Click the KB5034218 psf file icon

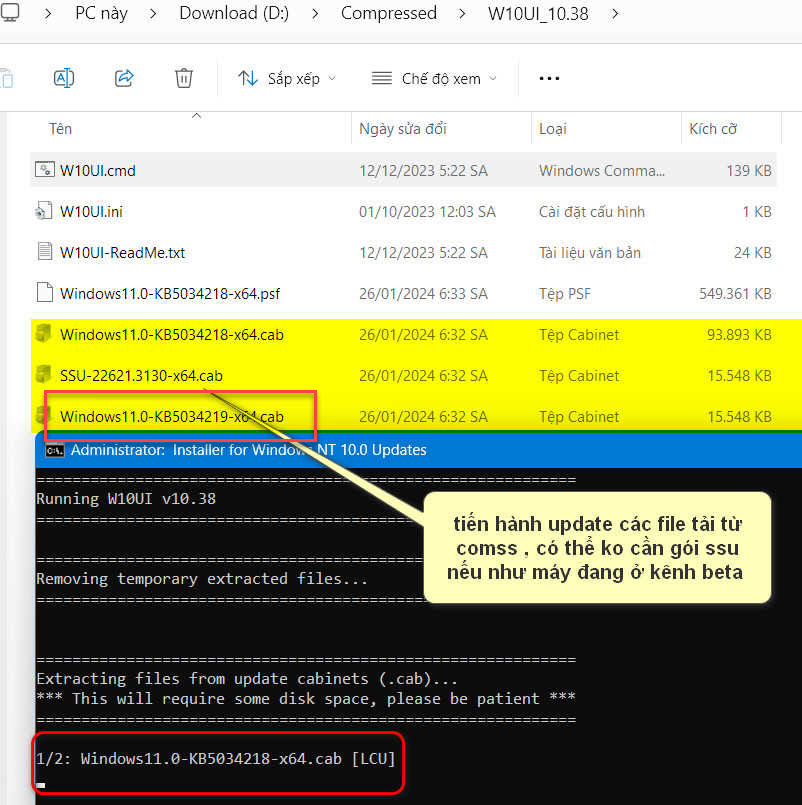pos(45,293)
